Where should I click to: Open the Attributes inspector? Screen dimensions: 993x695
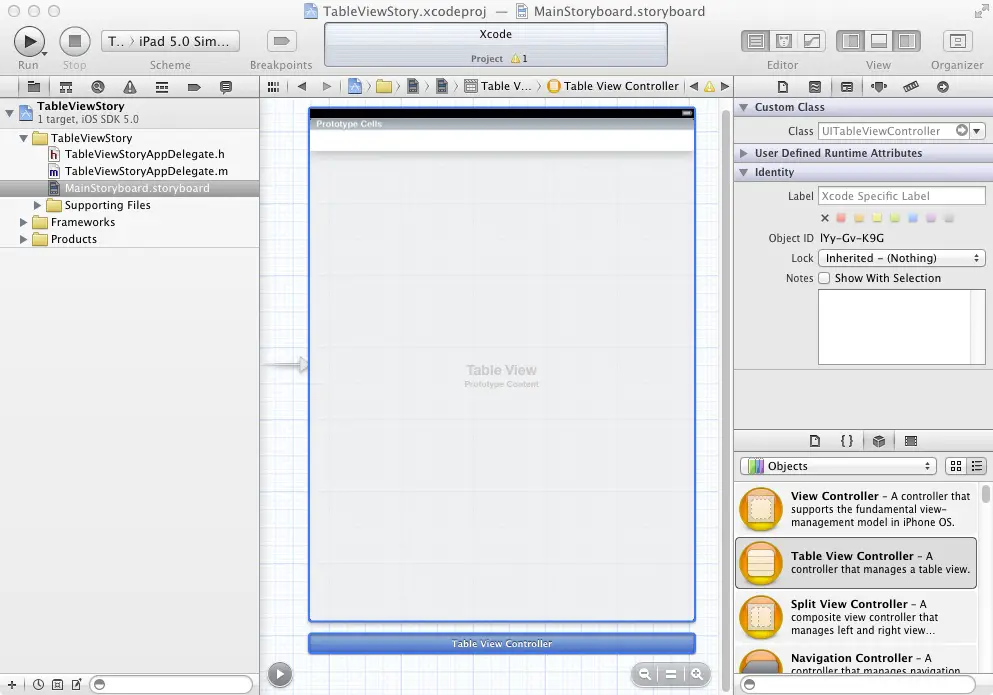coord(878,87)
